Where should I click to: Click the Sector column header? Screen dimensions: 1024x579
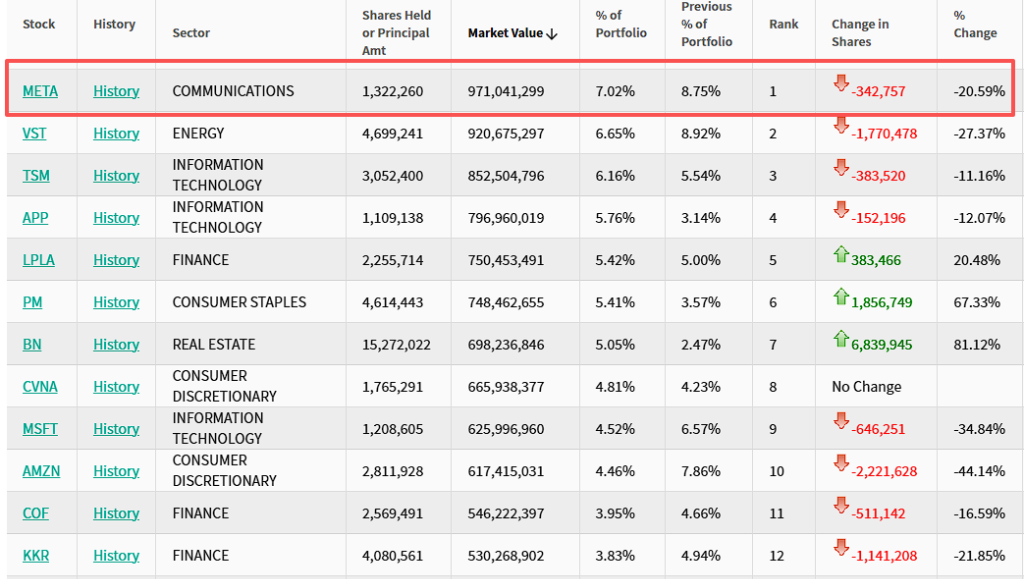click(191, 33)
